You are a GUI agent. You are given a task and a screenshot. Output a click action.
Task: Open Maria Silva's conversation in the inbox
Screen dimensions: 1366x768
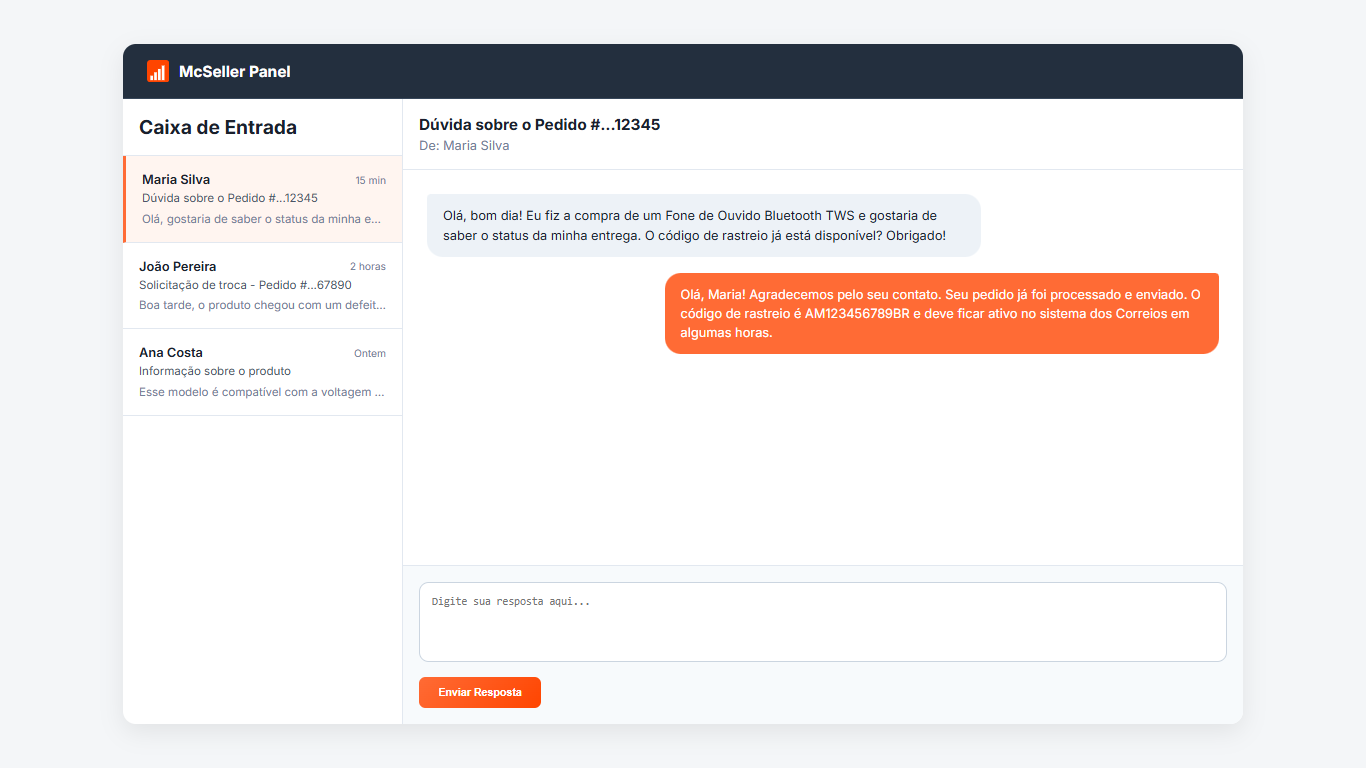coord(263,199)
